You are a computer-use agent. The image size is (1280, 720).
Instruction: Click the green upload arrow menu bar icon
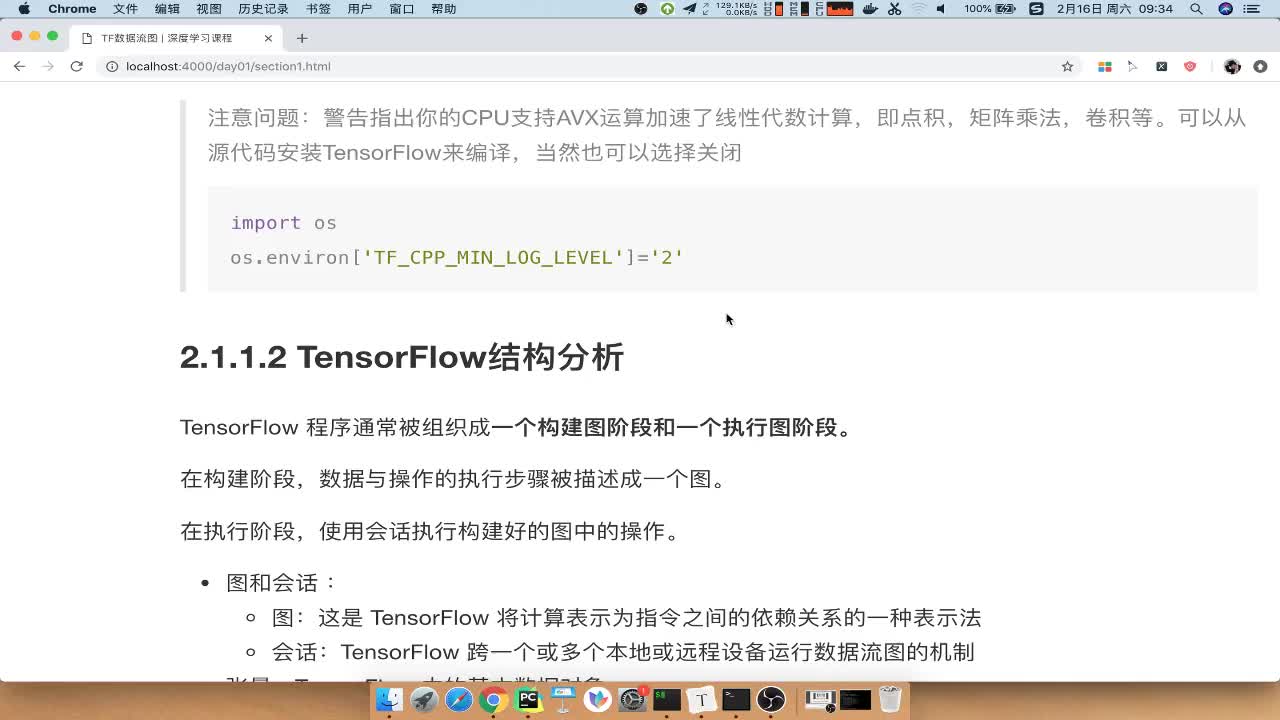point(667,9)
